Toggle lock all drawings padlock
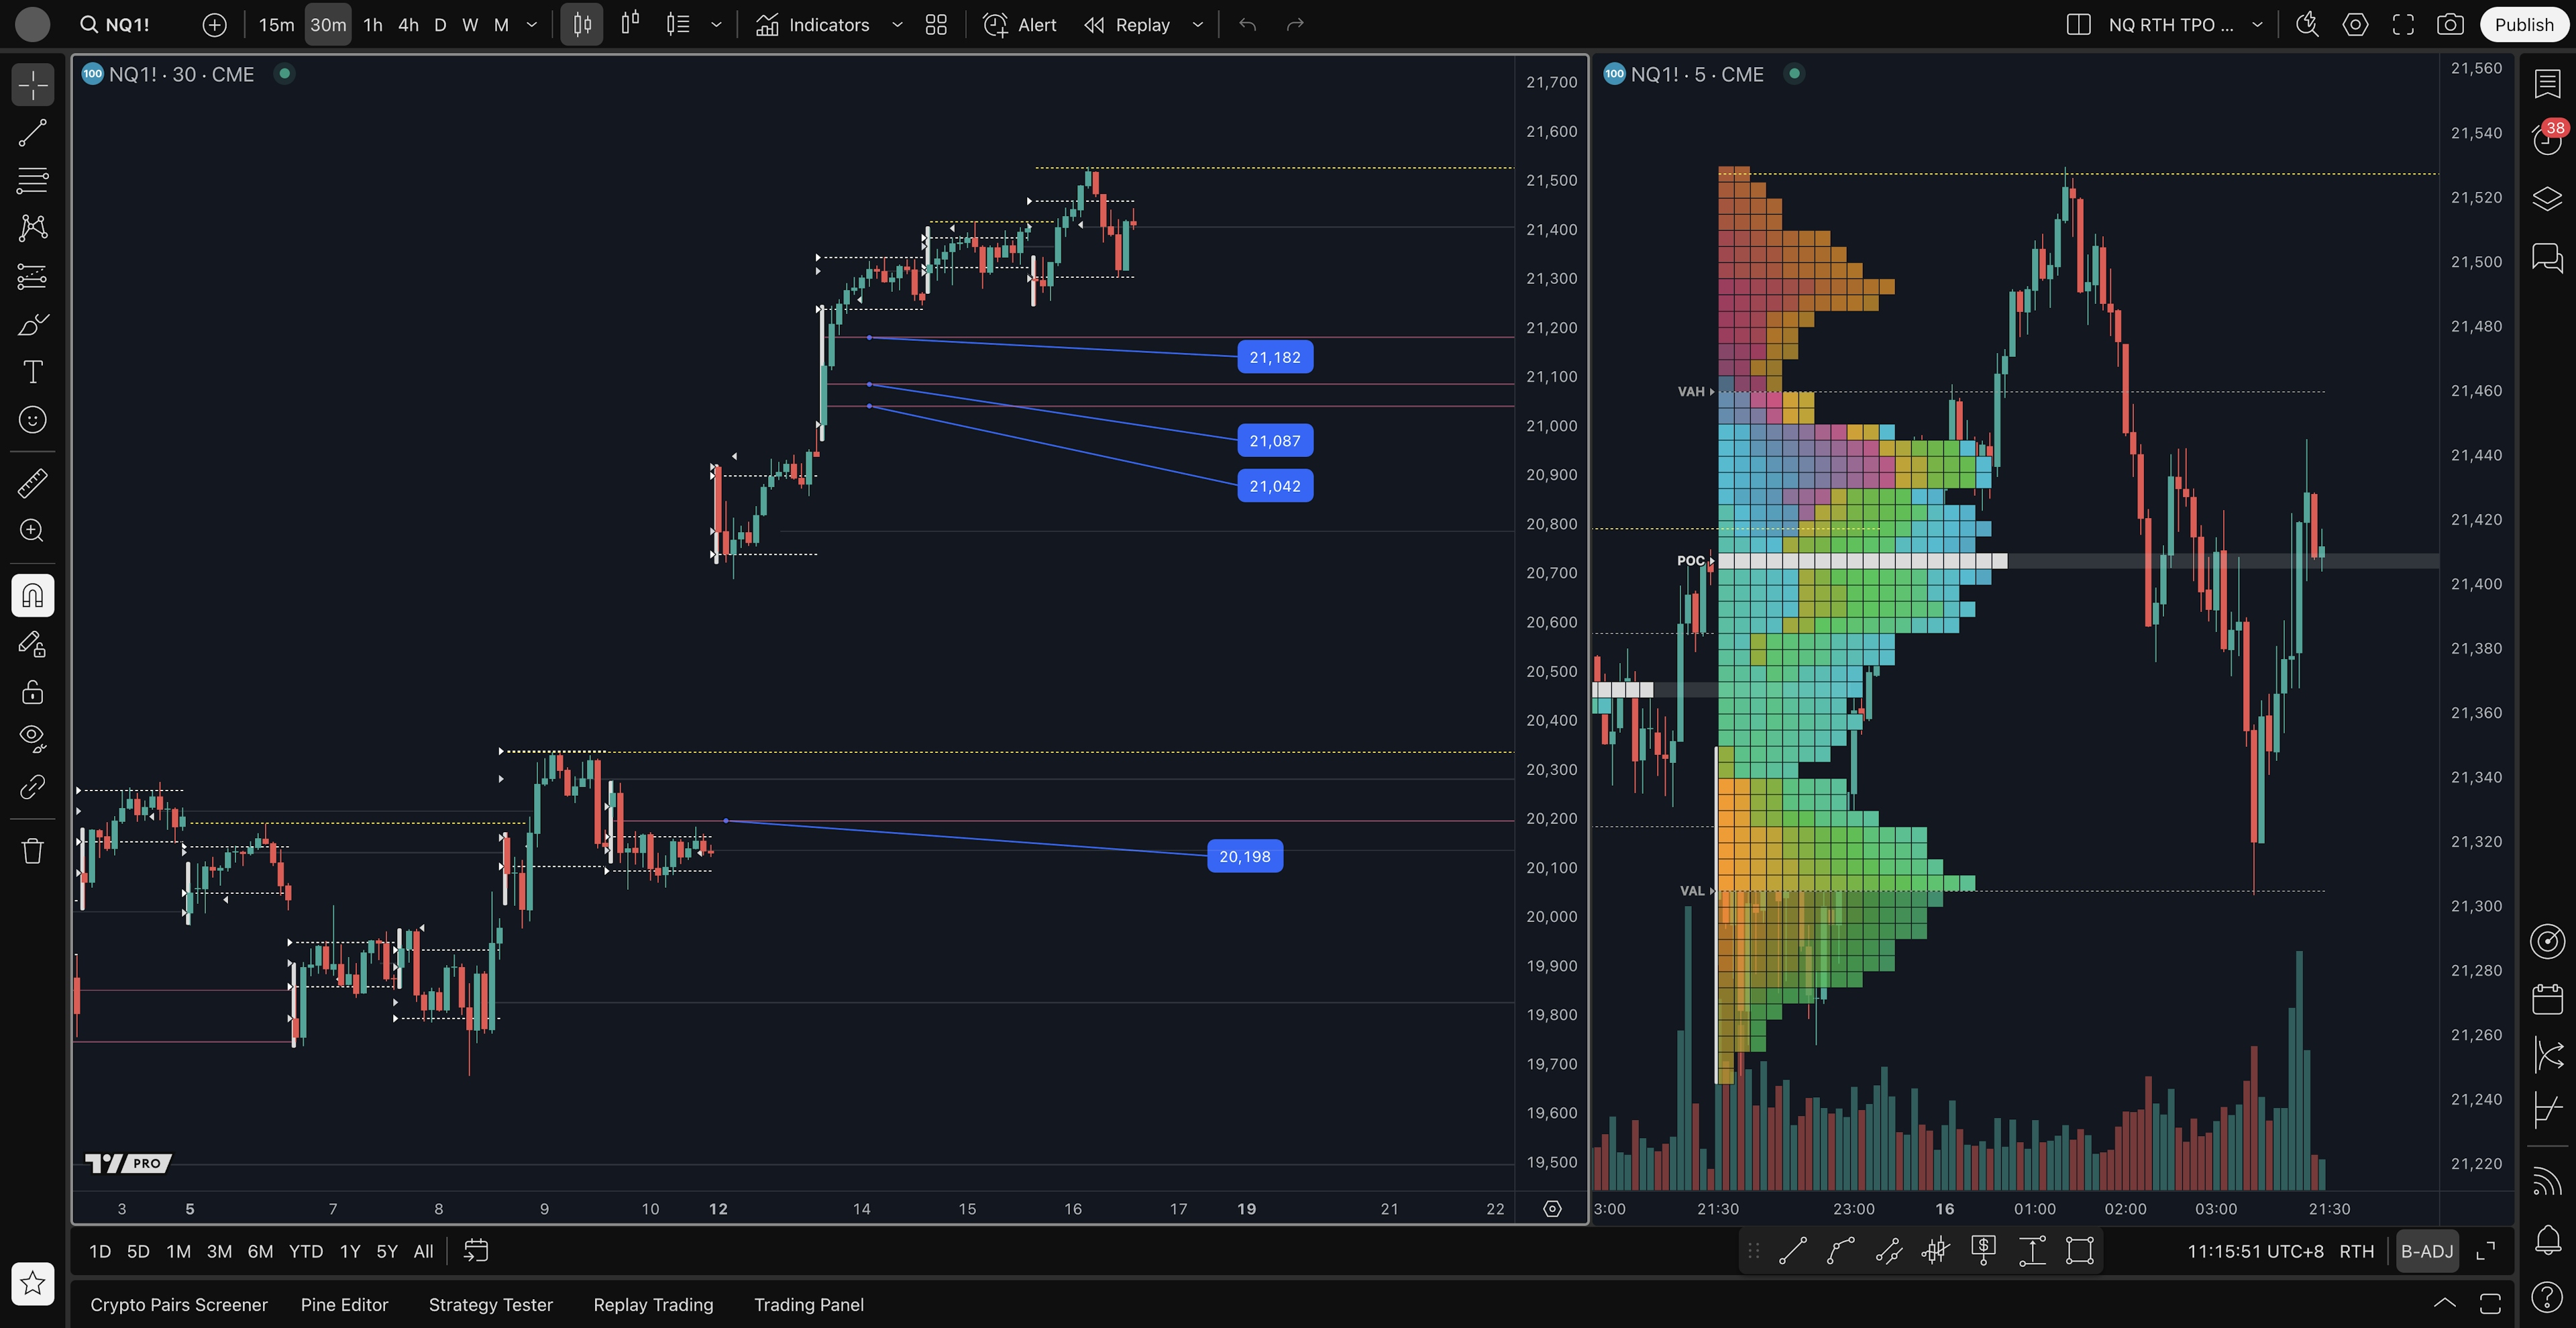2576x1328 pixels. (x=32, y=692)
